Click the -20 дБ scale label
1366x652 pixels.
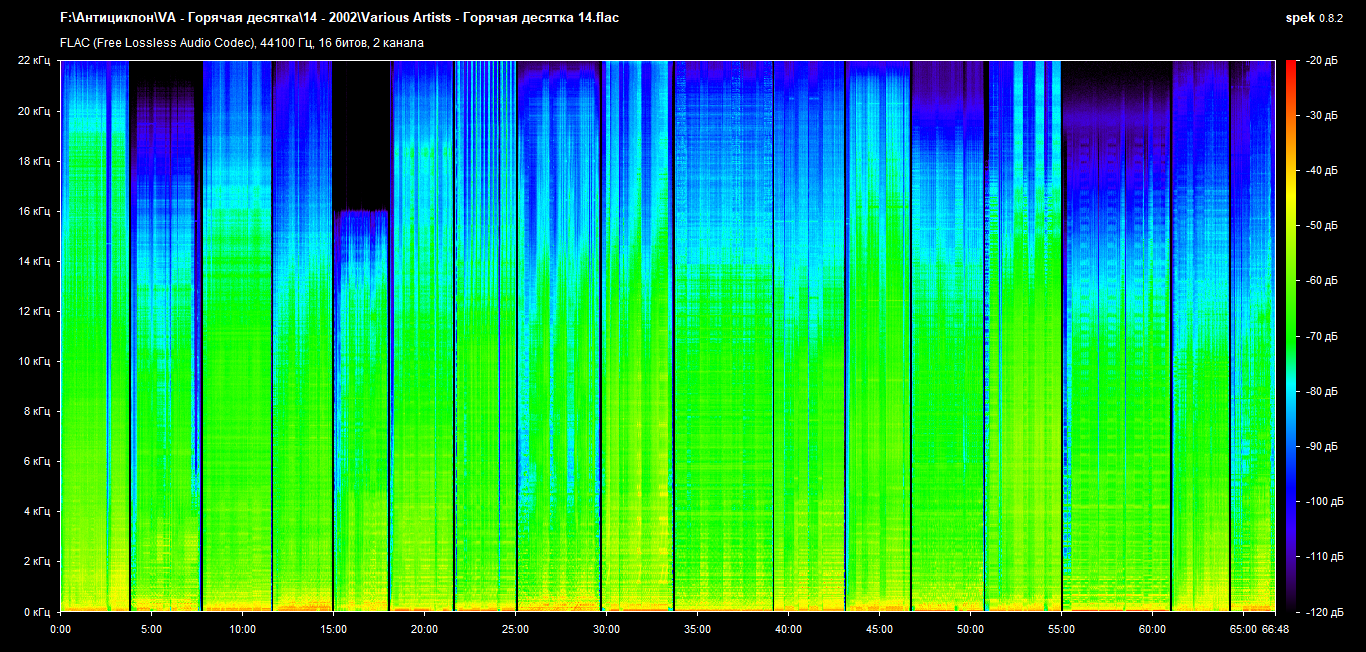click(x=1320, y=61)
